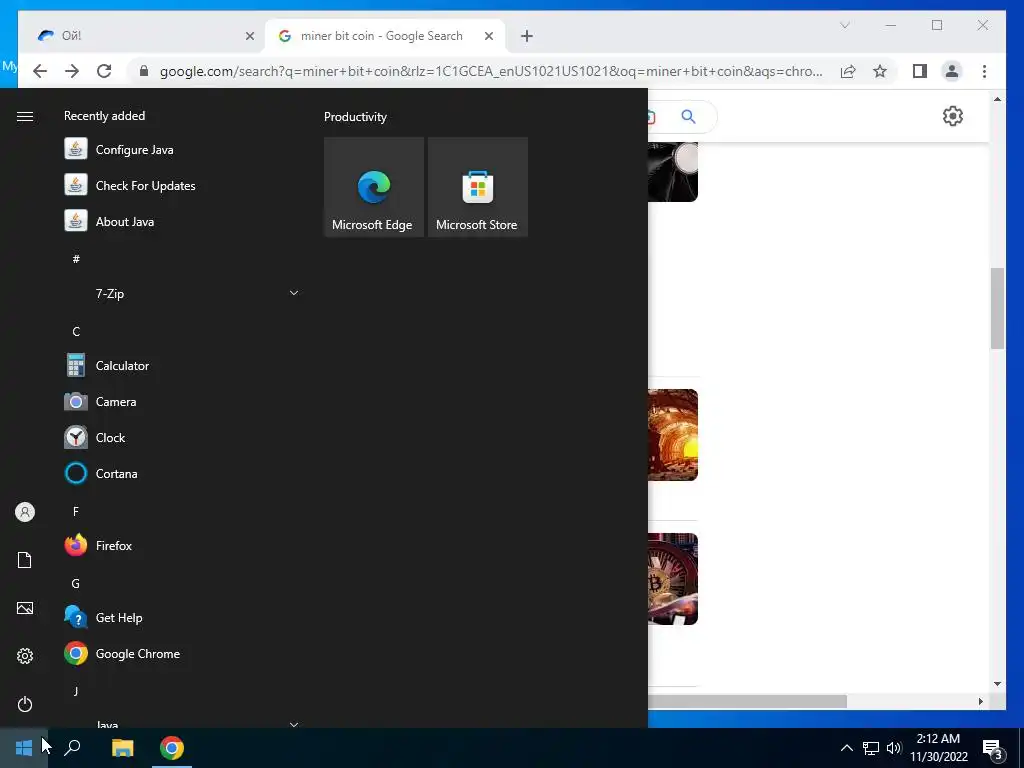Open the taskbar clock and date
1024x768 pixels.
pos(938,748)
